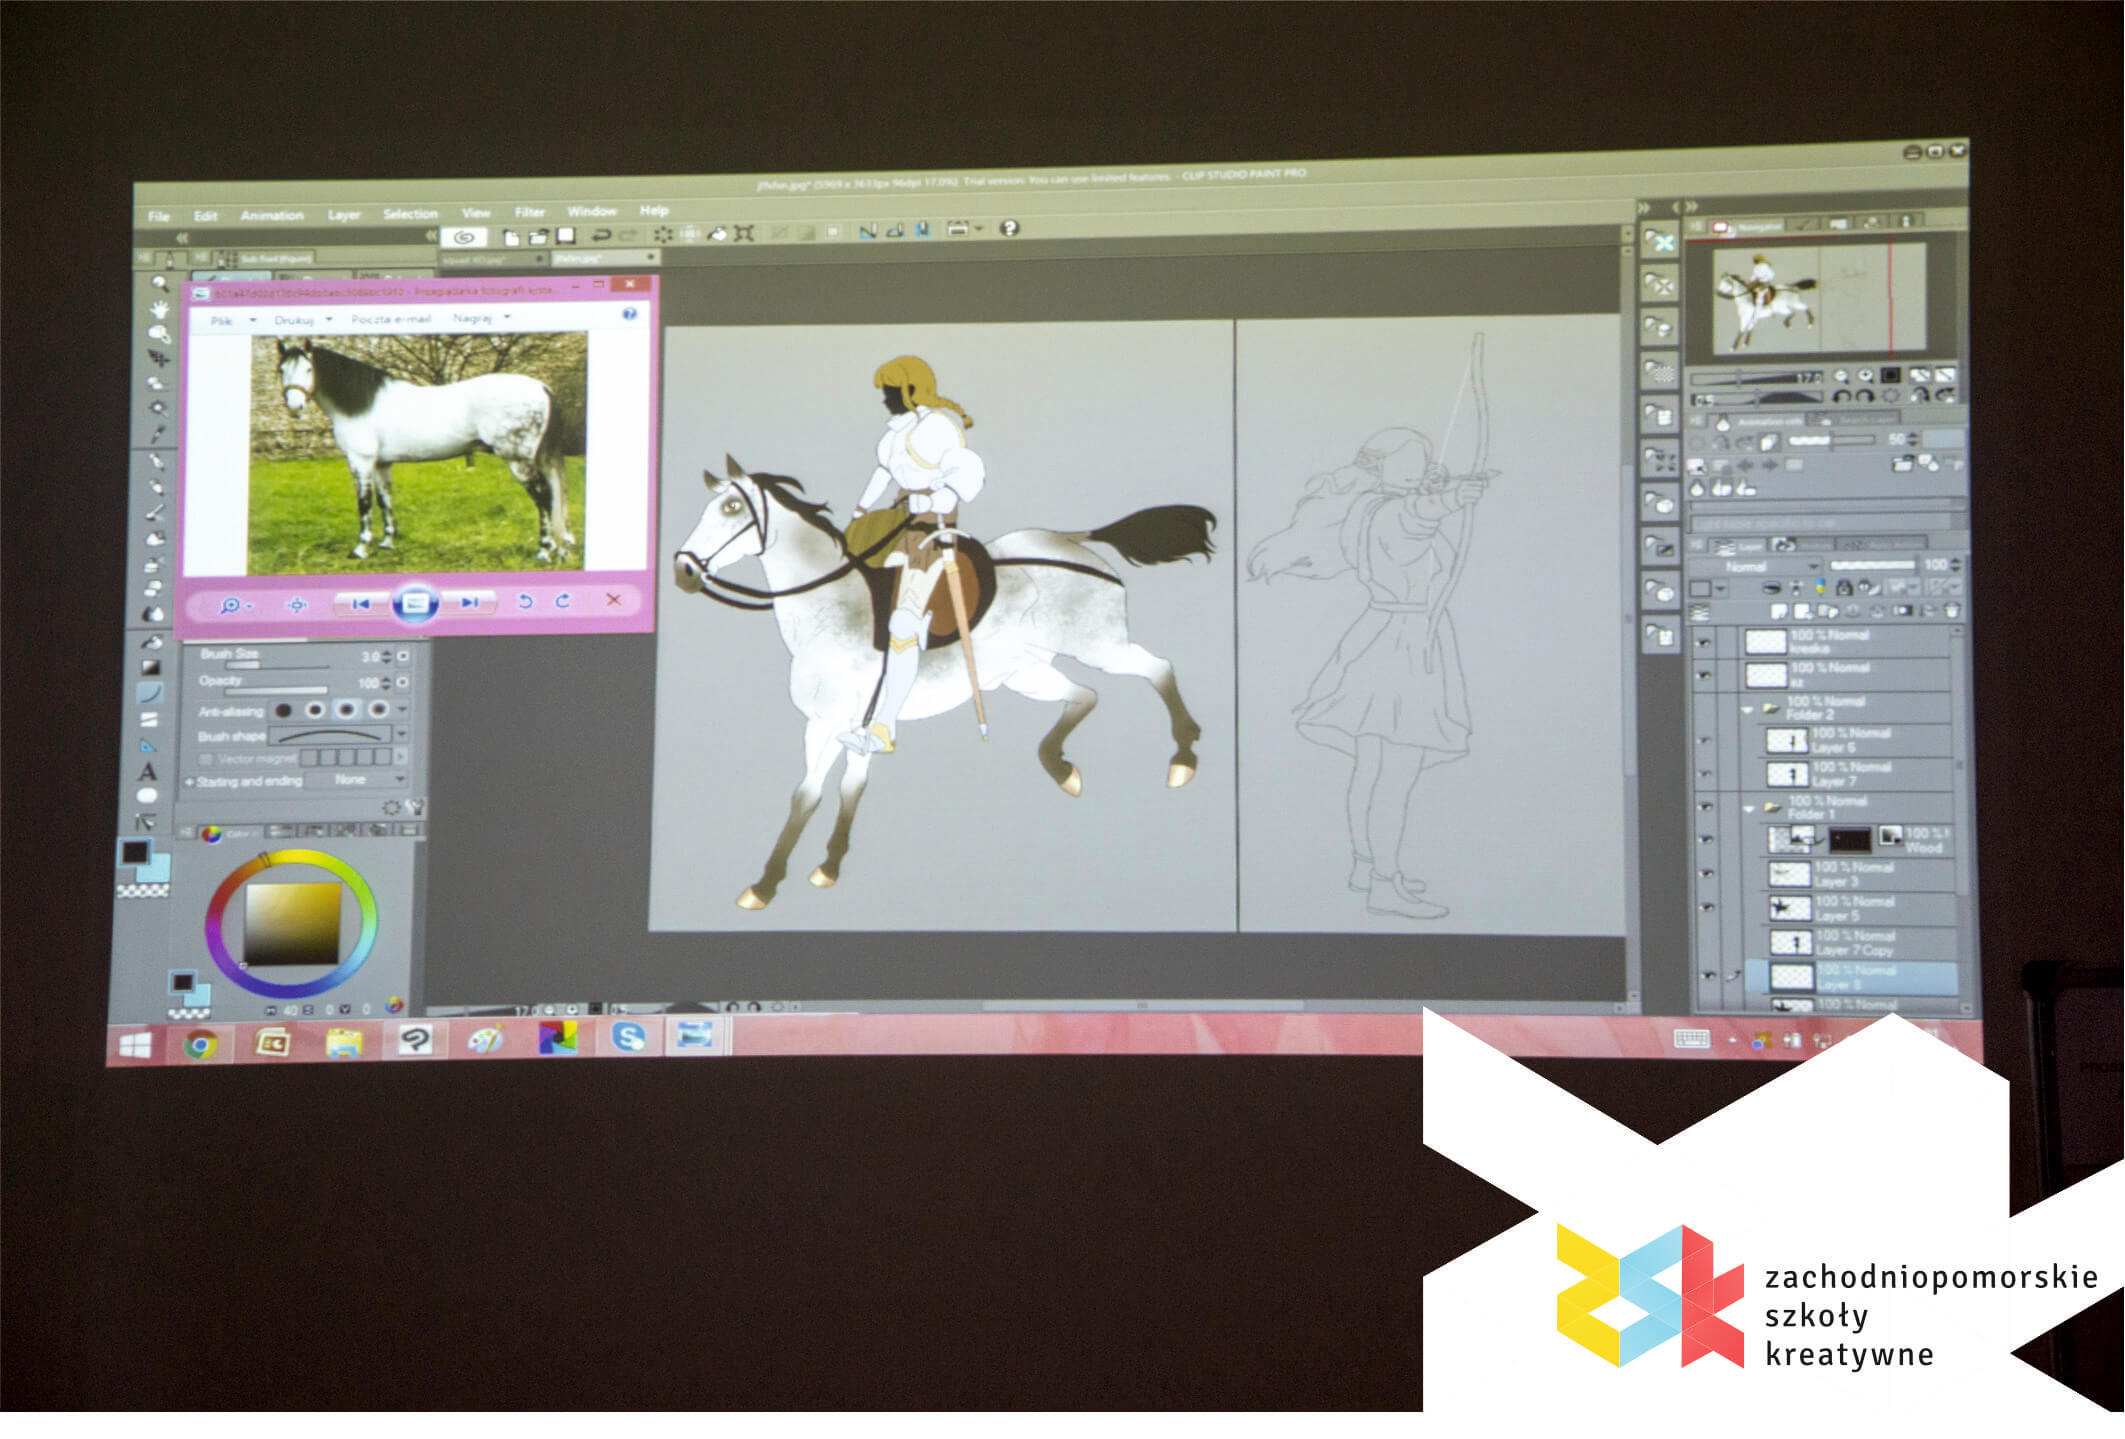
Task: Toggle visibility of Layer 7
Action: (1706, 775)
